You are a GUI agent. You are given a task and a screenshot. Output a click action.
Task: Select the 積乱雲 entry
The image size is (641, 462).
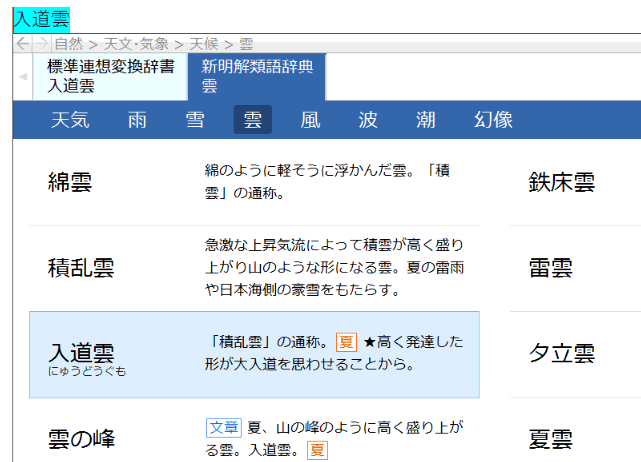point(254,268)
